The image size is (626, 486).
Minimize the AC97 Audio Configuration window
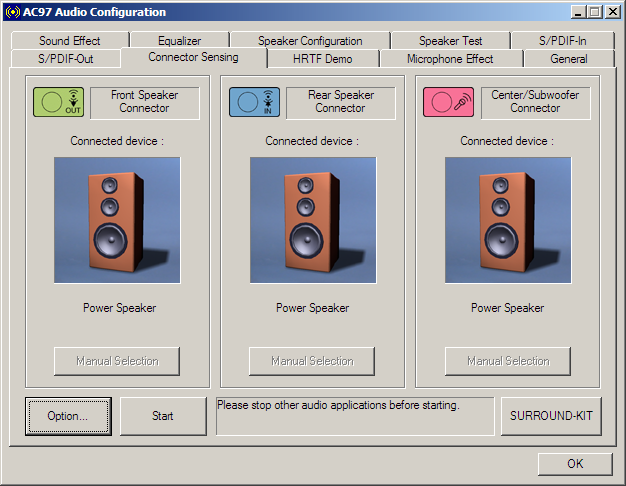click(x=578, y=12)
